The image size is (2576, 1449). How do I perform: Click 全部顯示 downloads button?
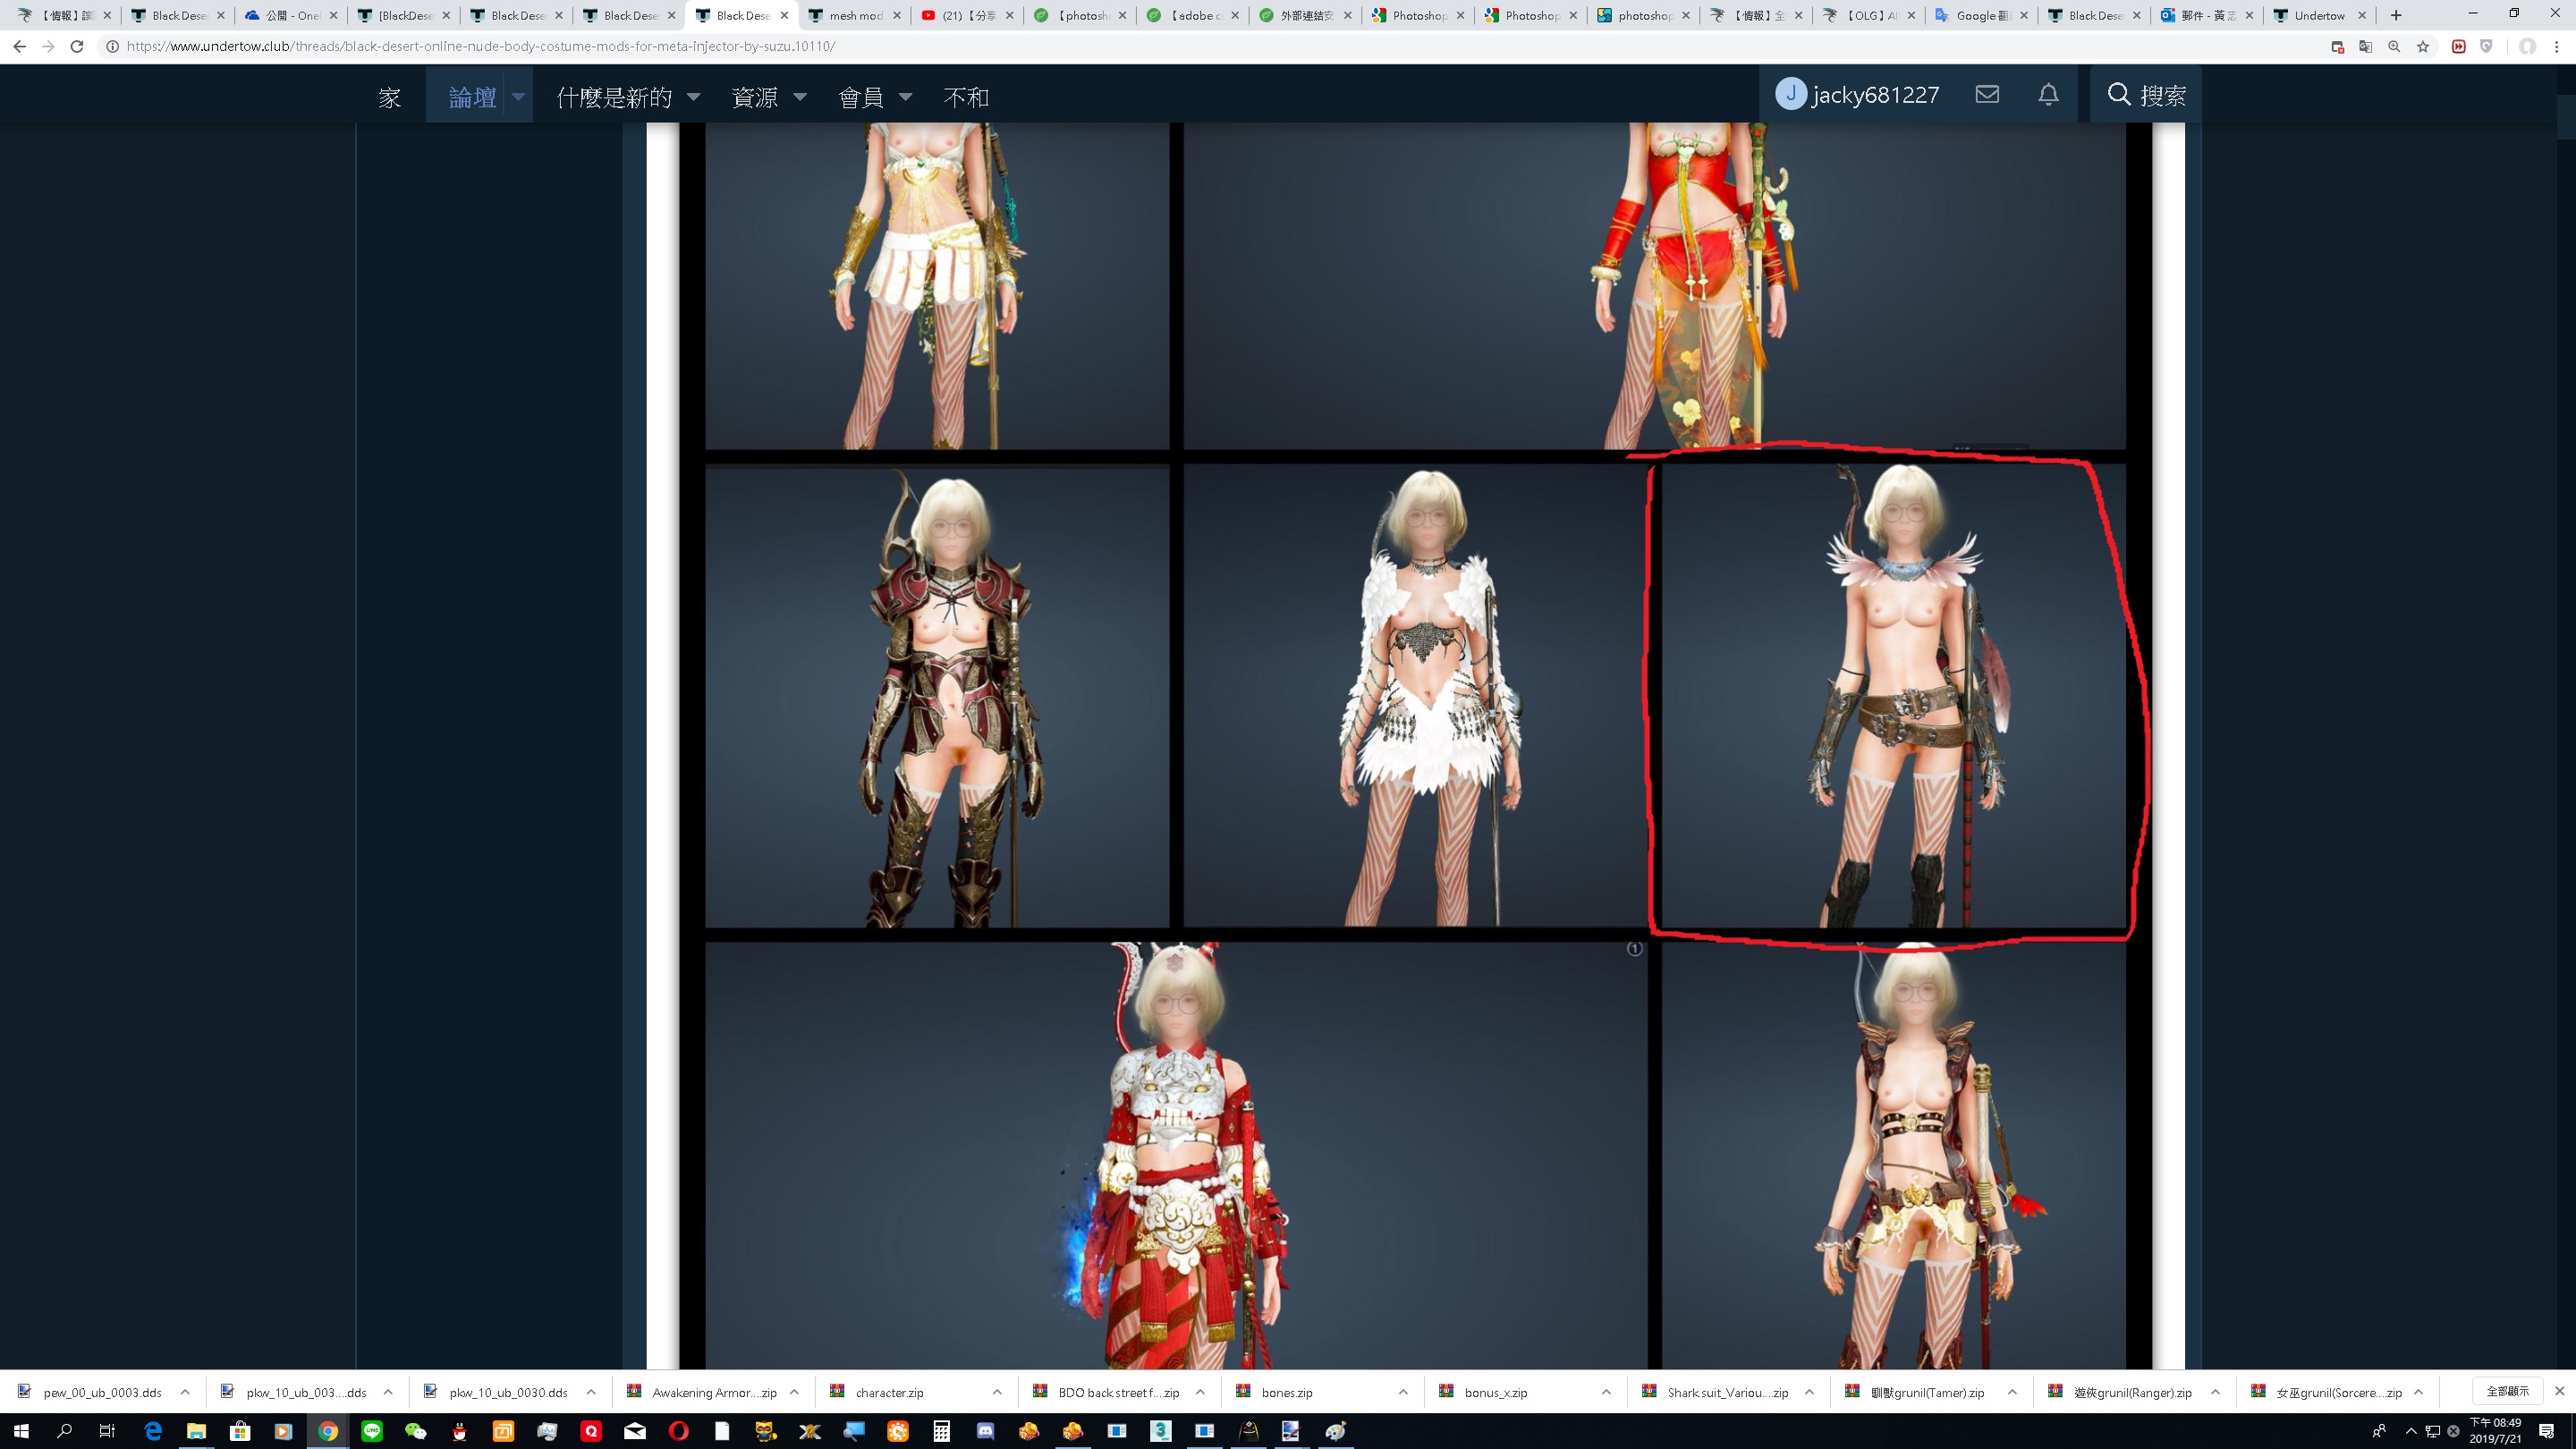[x=2507, y=1391]
